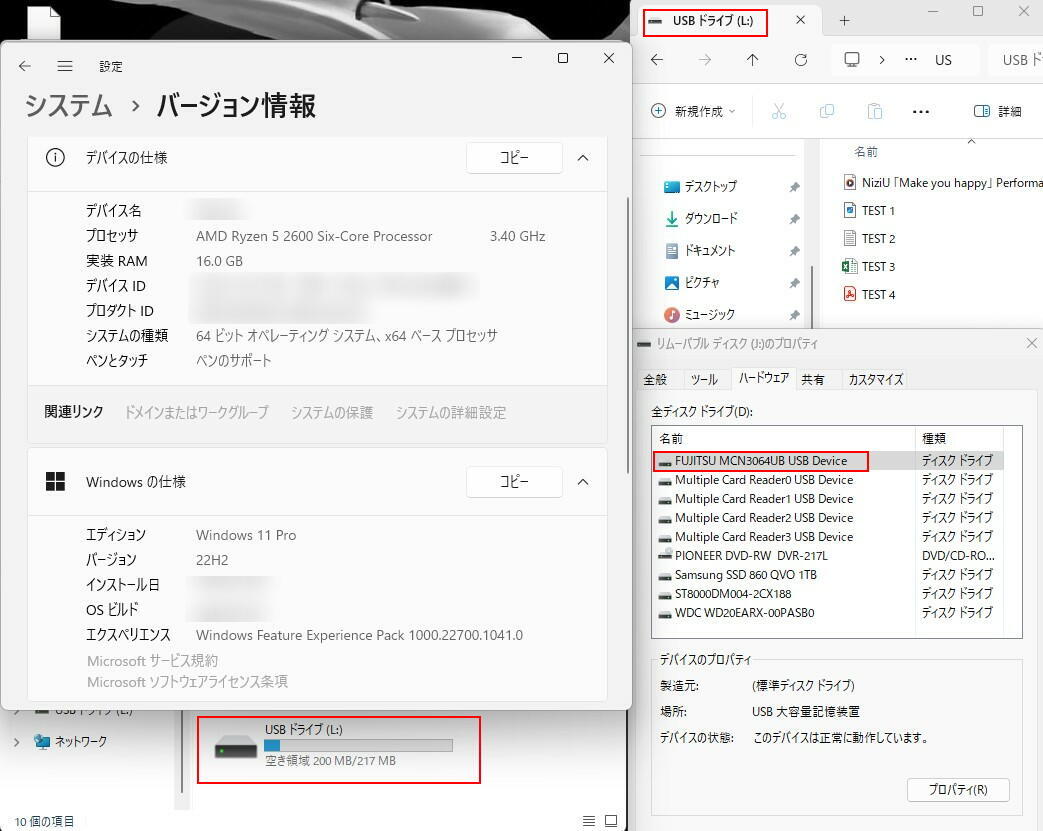Viewport: 1043px width, 831px height.
Task: Toggle the details pane (詳細) button
Action: click(998, 111)
